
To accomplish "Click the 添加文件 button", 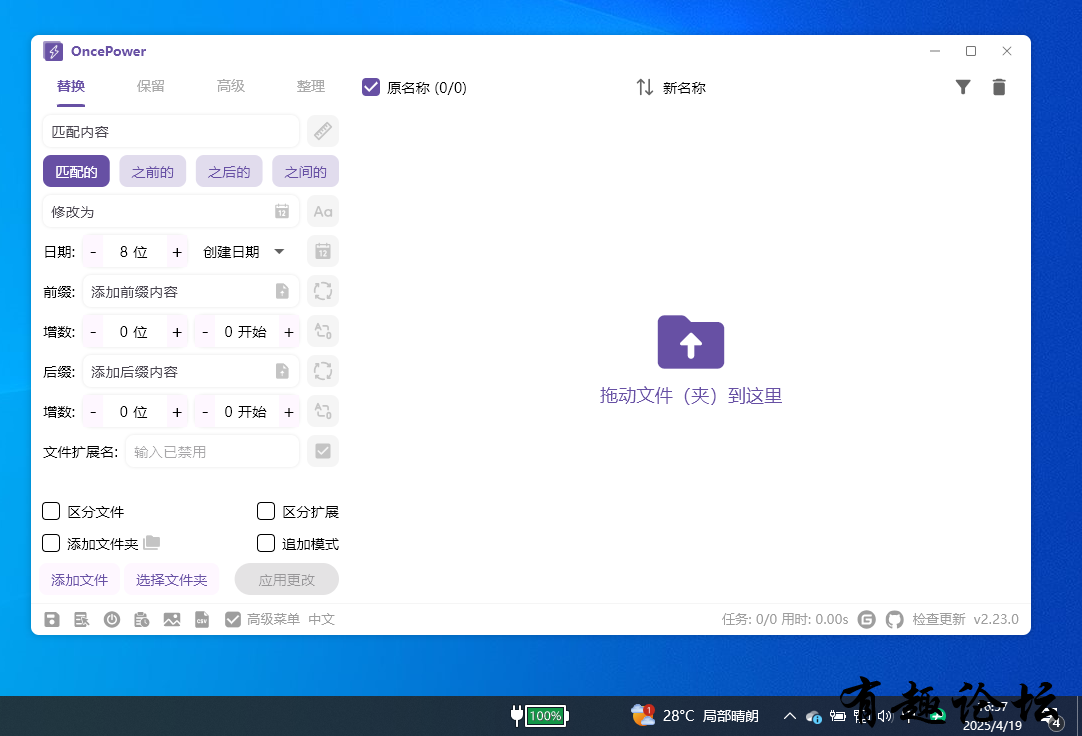I will point(79,579).
